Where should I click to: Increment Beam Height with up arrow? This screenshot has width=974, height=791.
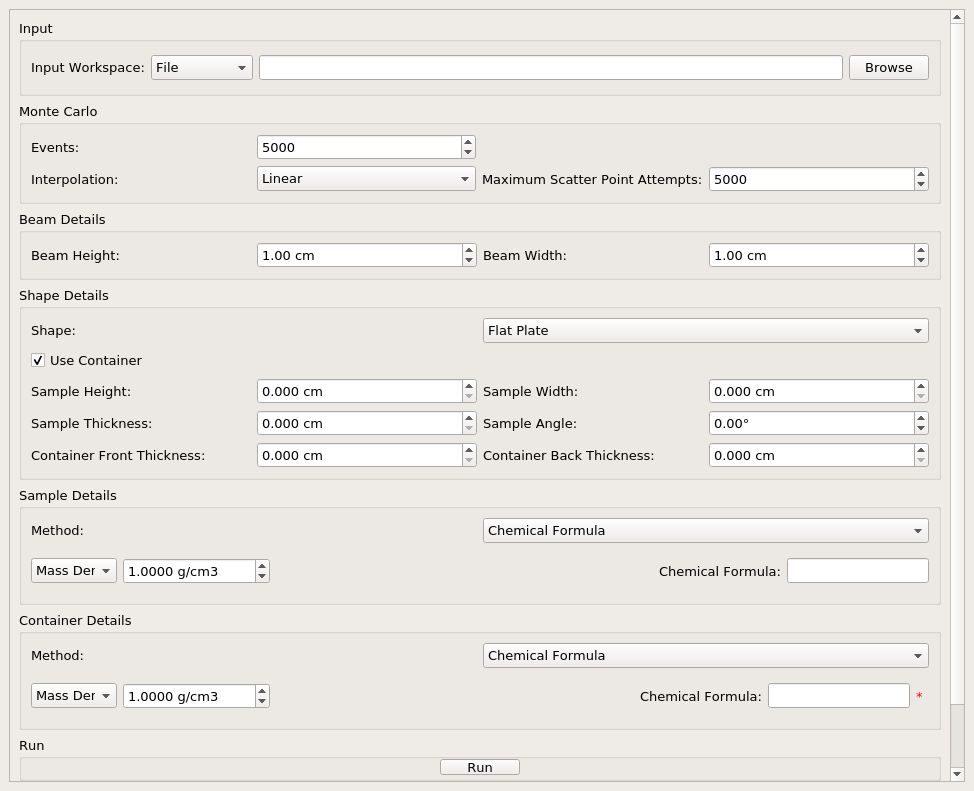(469, 250)
